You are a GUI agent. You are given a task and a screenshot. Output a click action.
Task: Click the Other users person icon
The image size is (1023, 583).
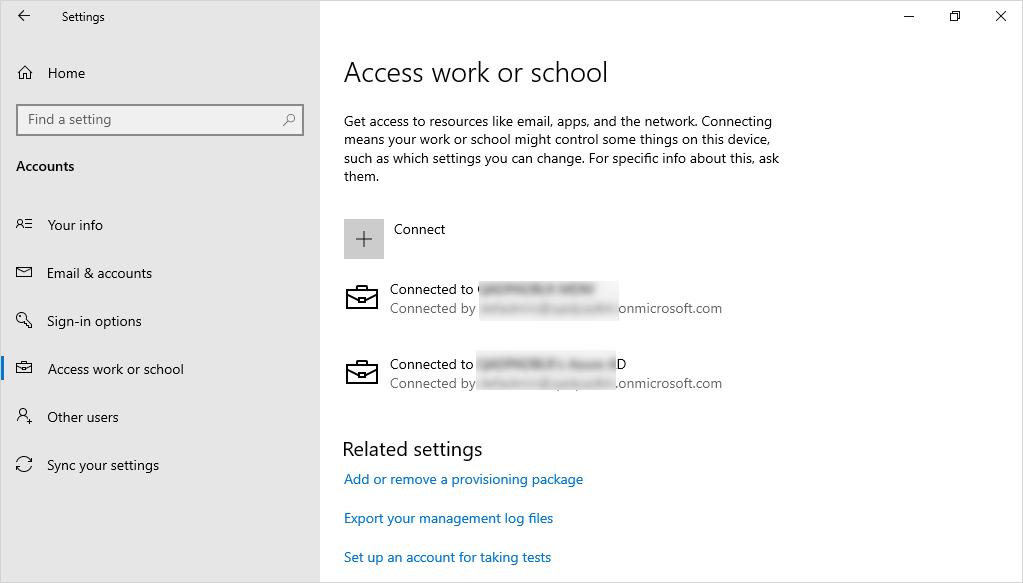click(x=25, y=417)
